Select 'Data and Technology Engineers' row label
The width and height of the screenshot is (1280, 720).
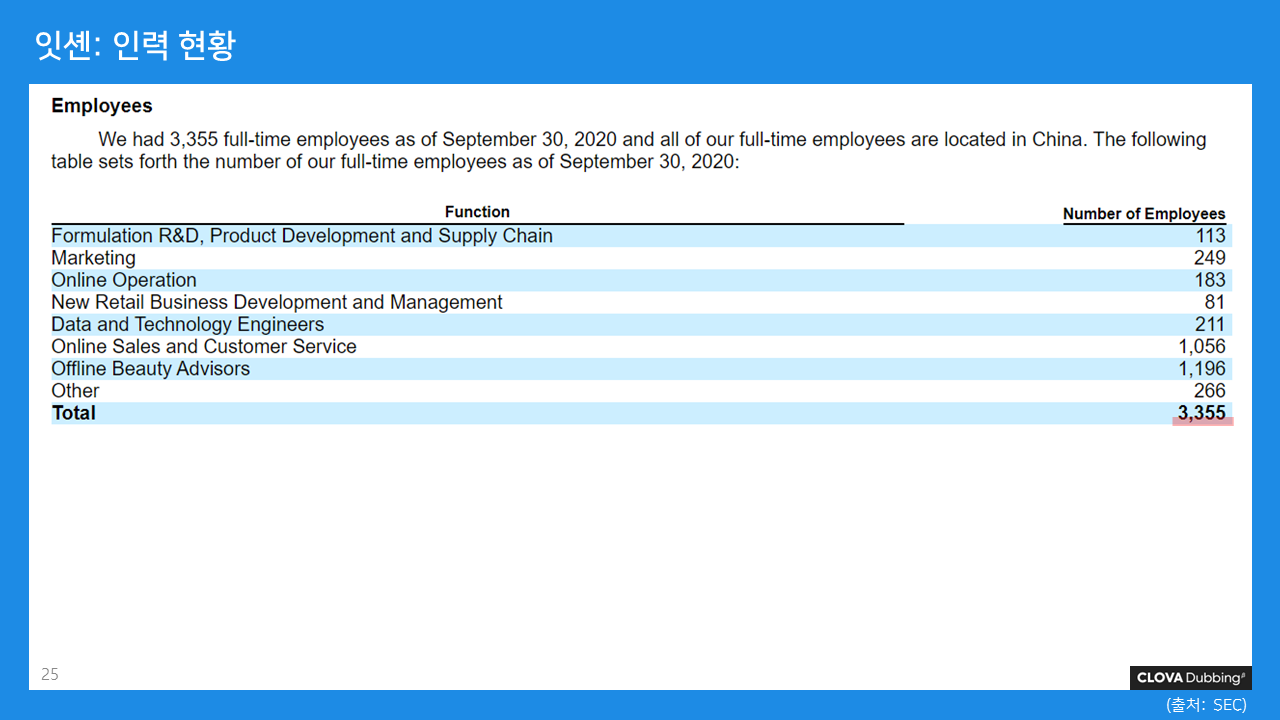pos(188,324)
